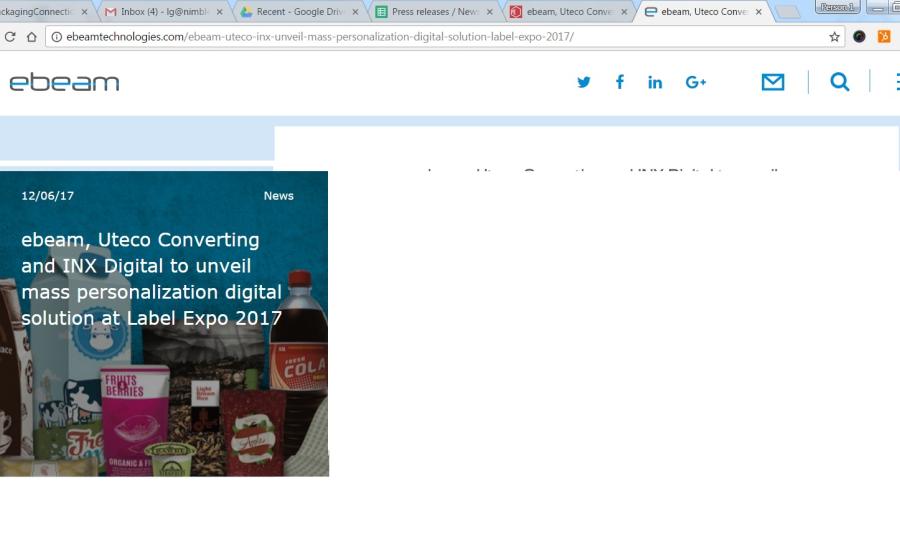Bookmark this page with star icon
Viewport: 900px width, 560px height.
[x=835, y=37]
